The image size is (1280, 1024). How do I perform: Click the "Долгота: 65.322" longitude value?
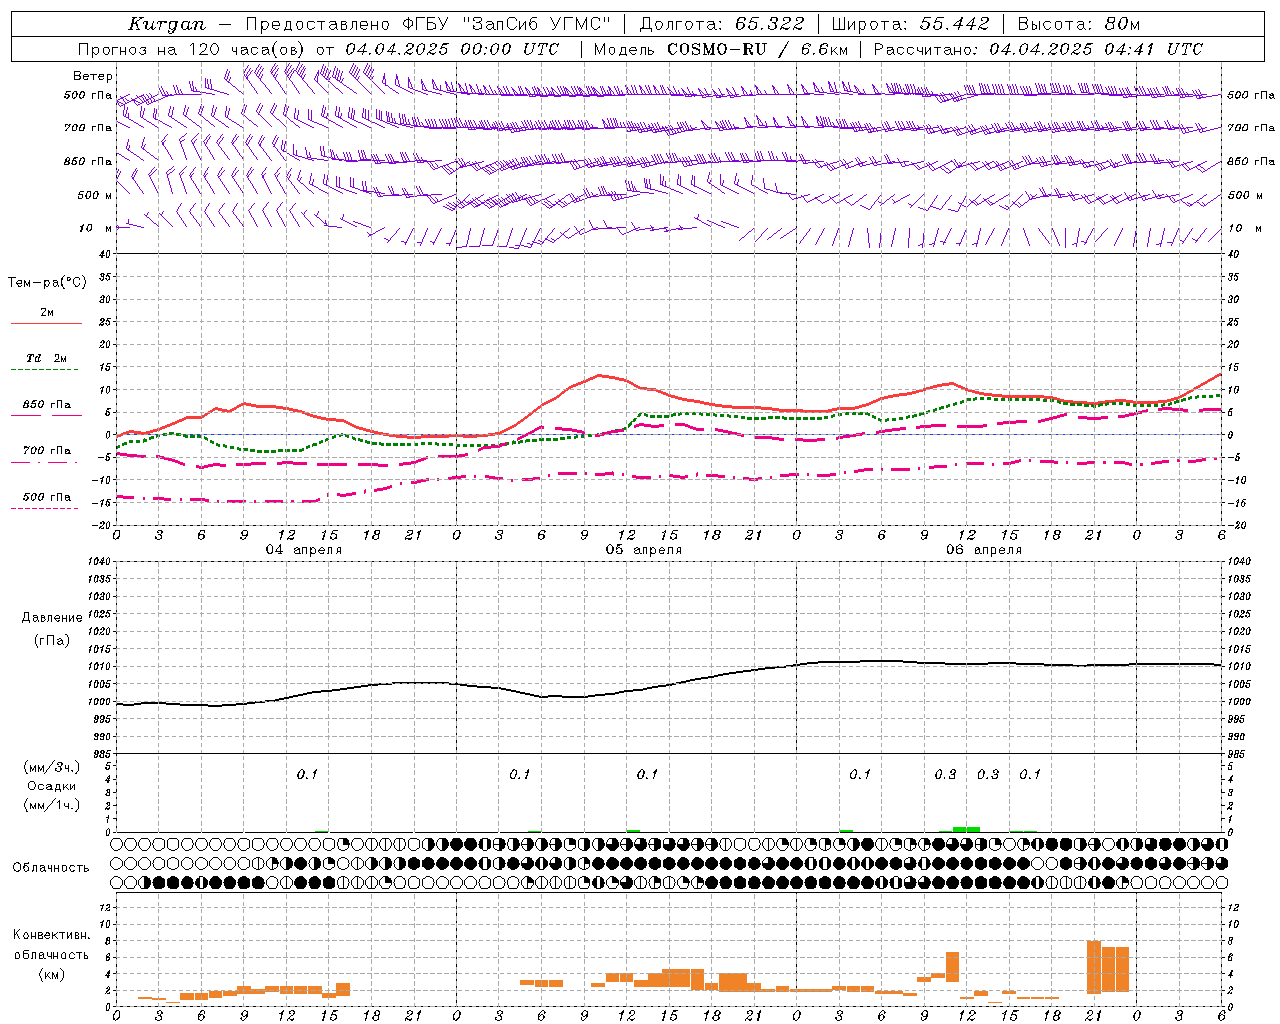click(x=721, y=24)
